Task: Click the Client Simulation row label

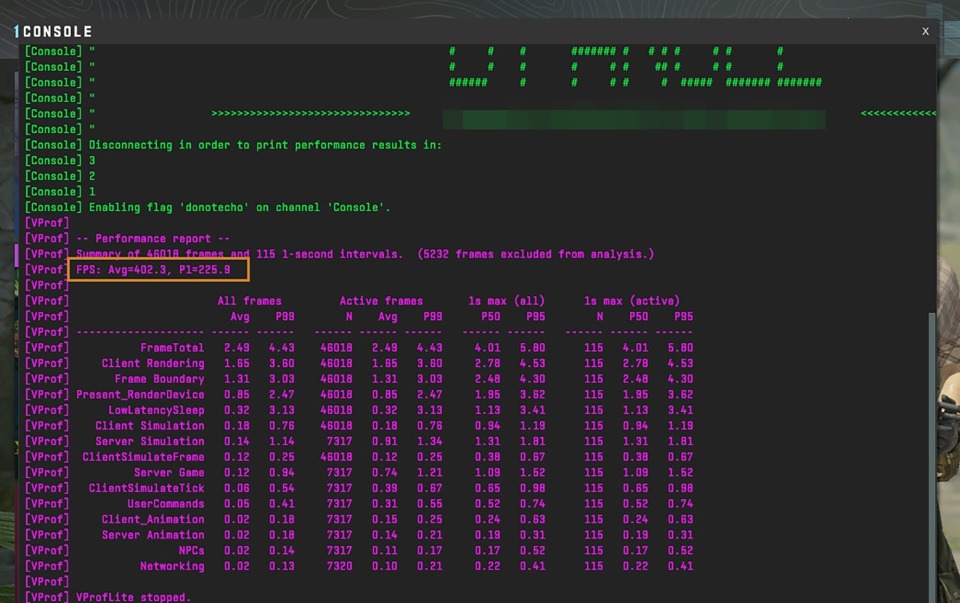Action: (150, 425)
